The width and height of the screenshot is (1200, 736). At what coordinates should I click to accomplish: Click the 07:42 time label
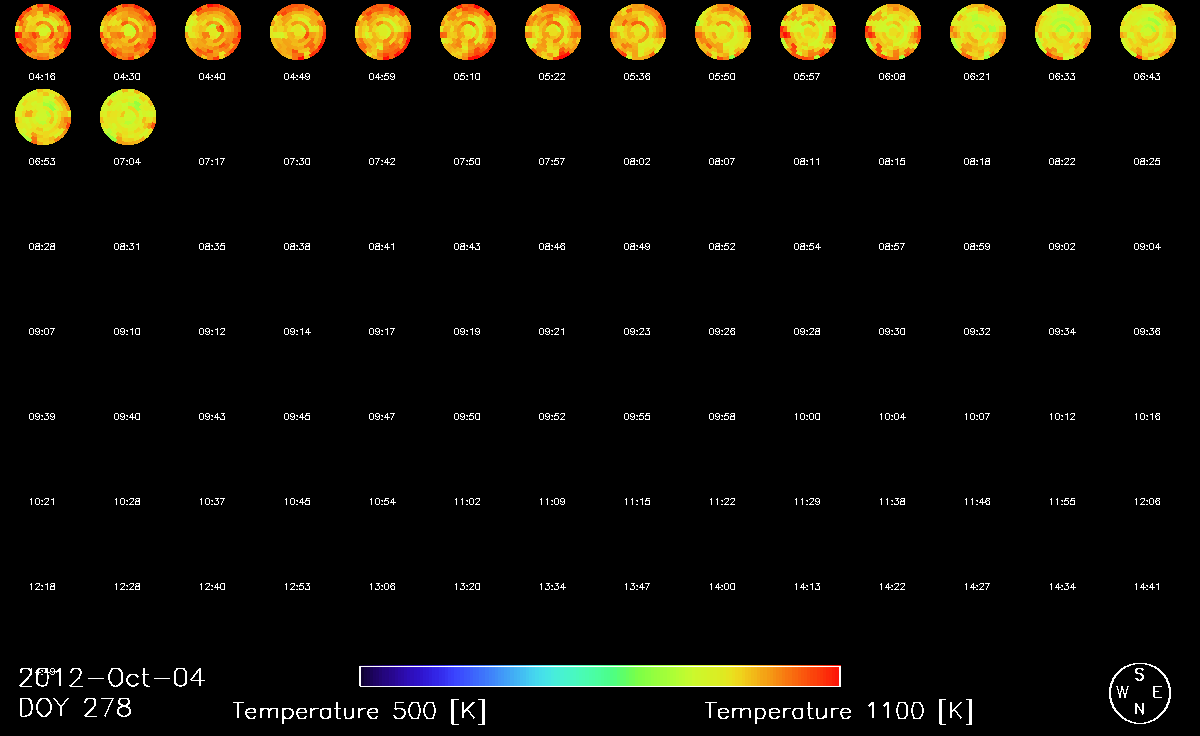[x=382, y=161]
